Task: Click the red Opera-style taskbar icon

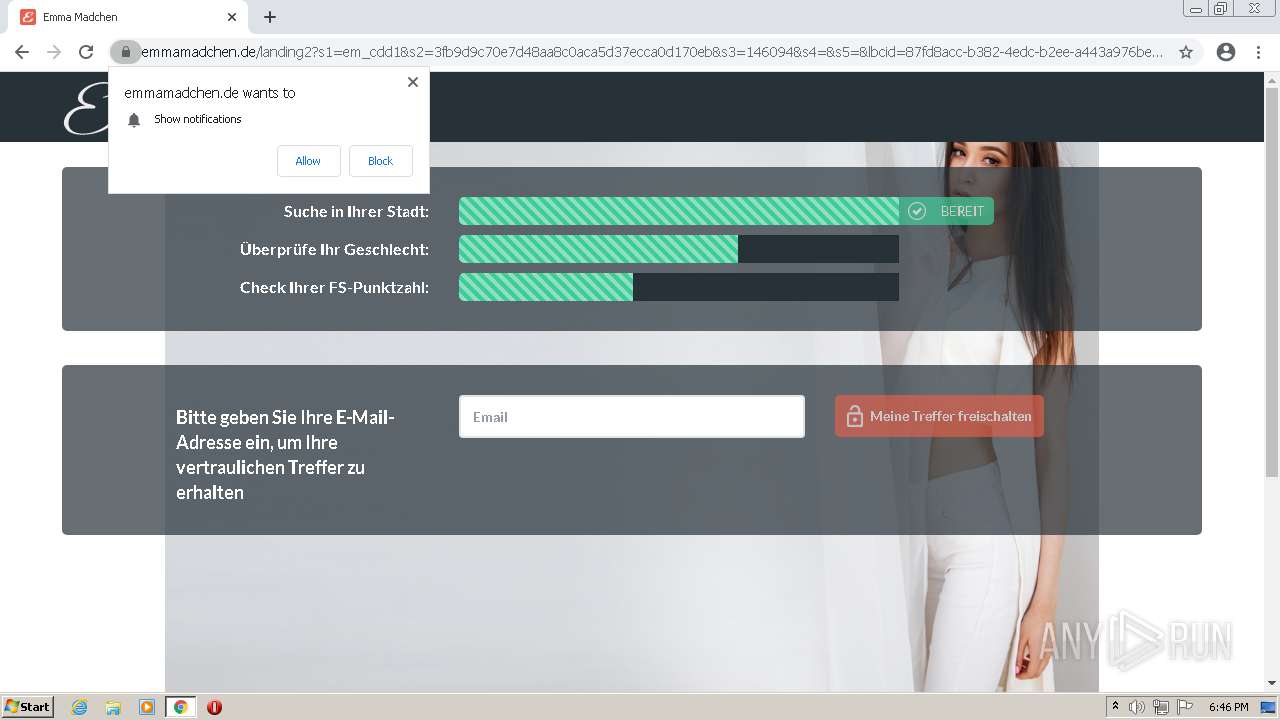Action: (x=214, y=707)
